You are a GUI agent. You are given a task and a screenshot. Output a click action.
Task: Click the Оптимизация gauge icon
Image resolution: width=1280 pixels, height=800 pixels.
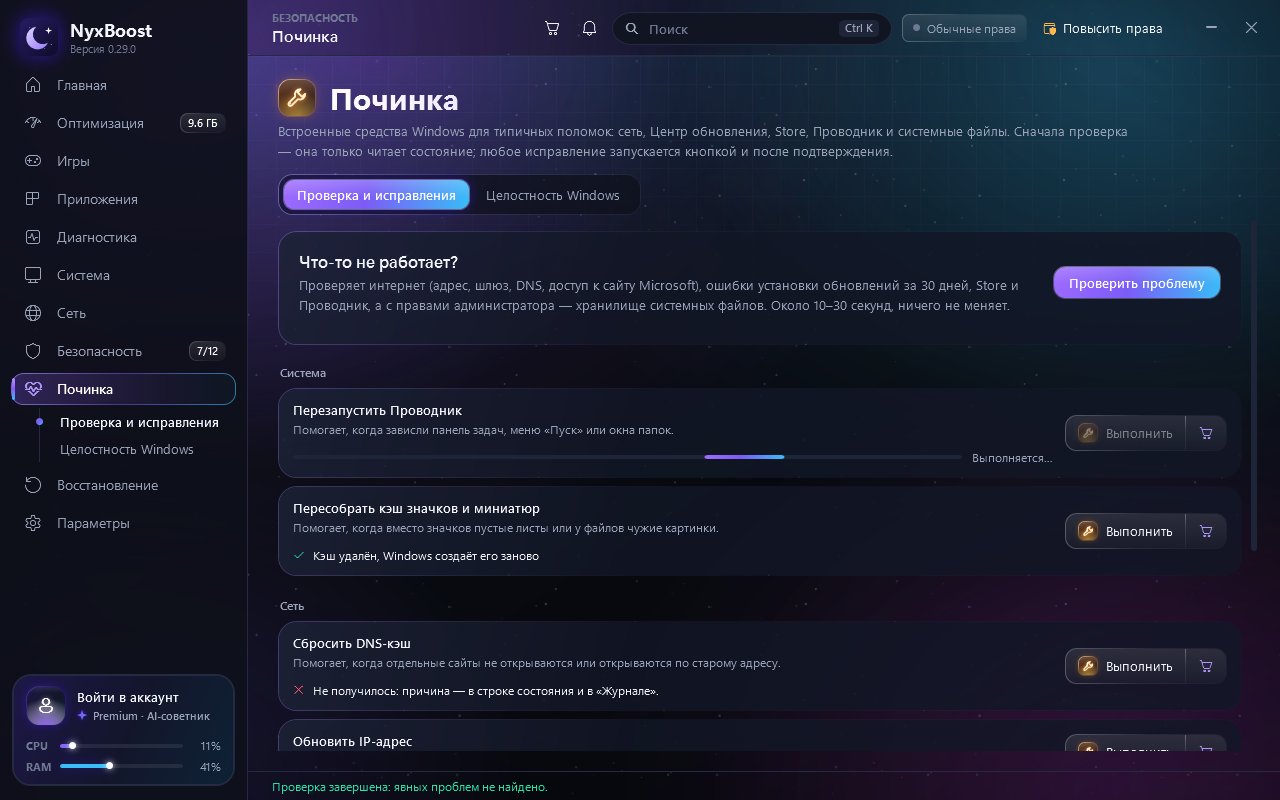[34, 123]
